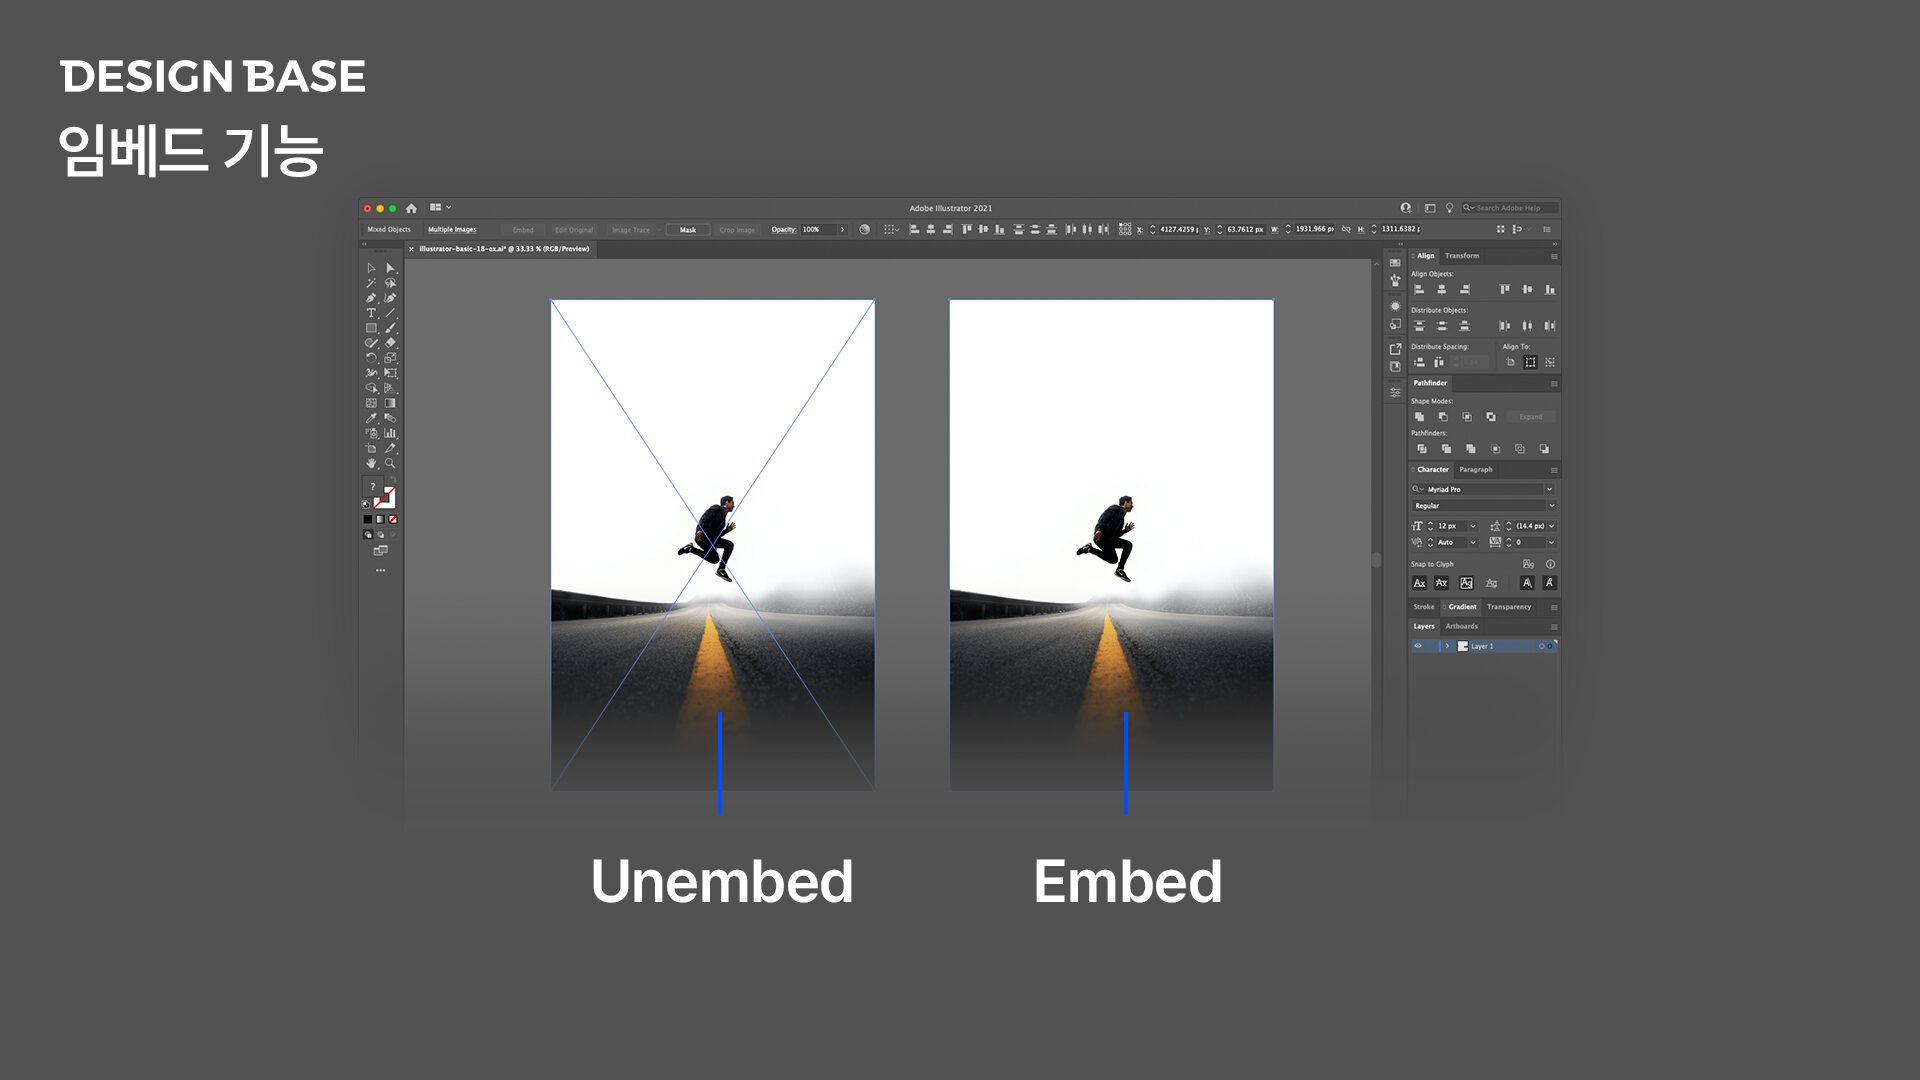
Task: Click the Edit Original button
Action: pyautogui.click(x=574, y=230)
